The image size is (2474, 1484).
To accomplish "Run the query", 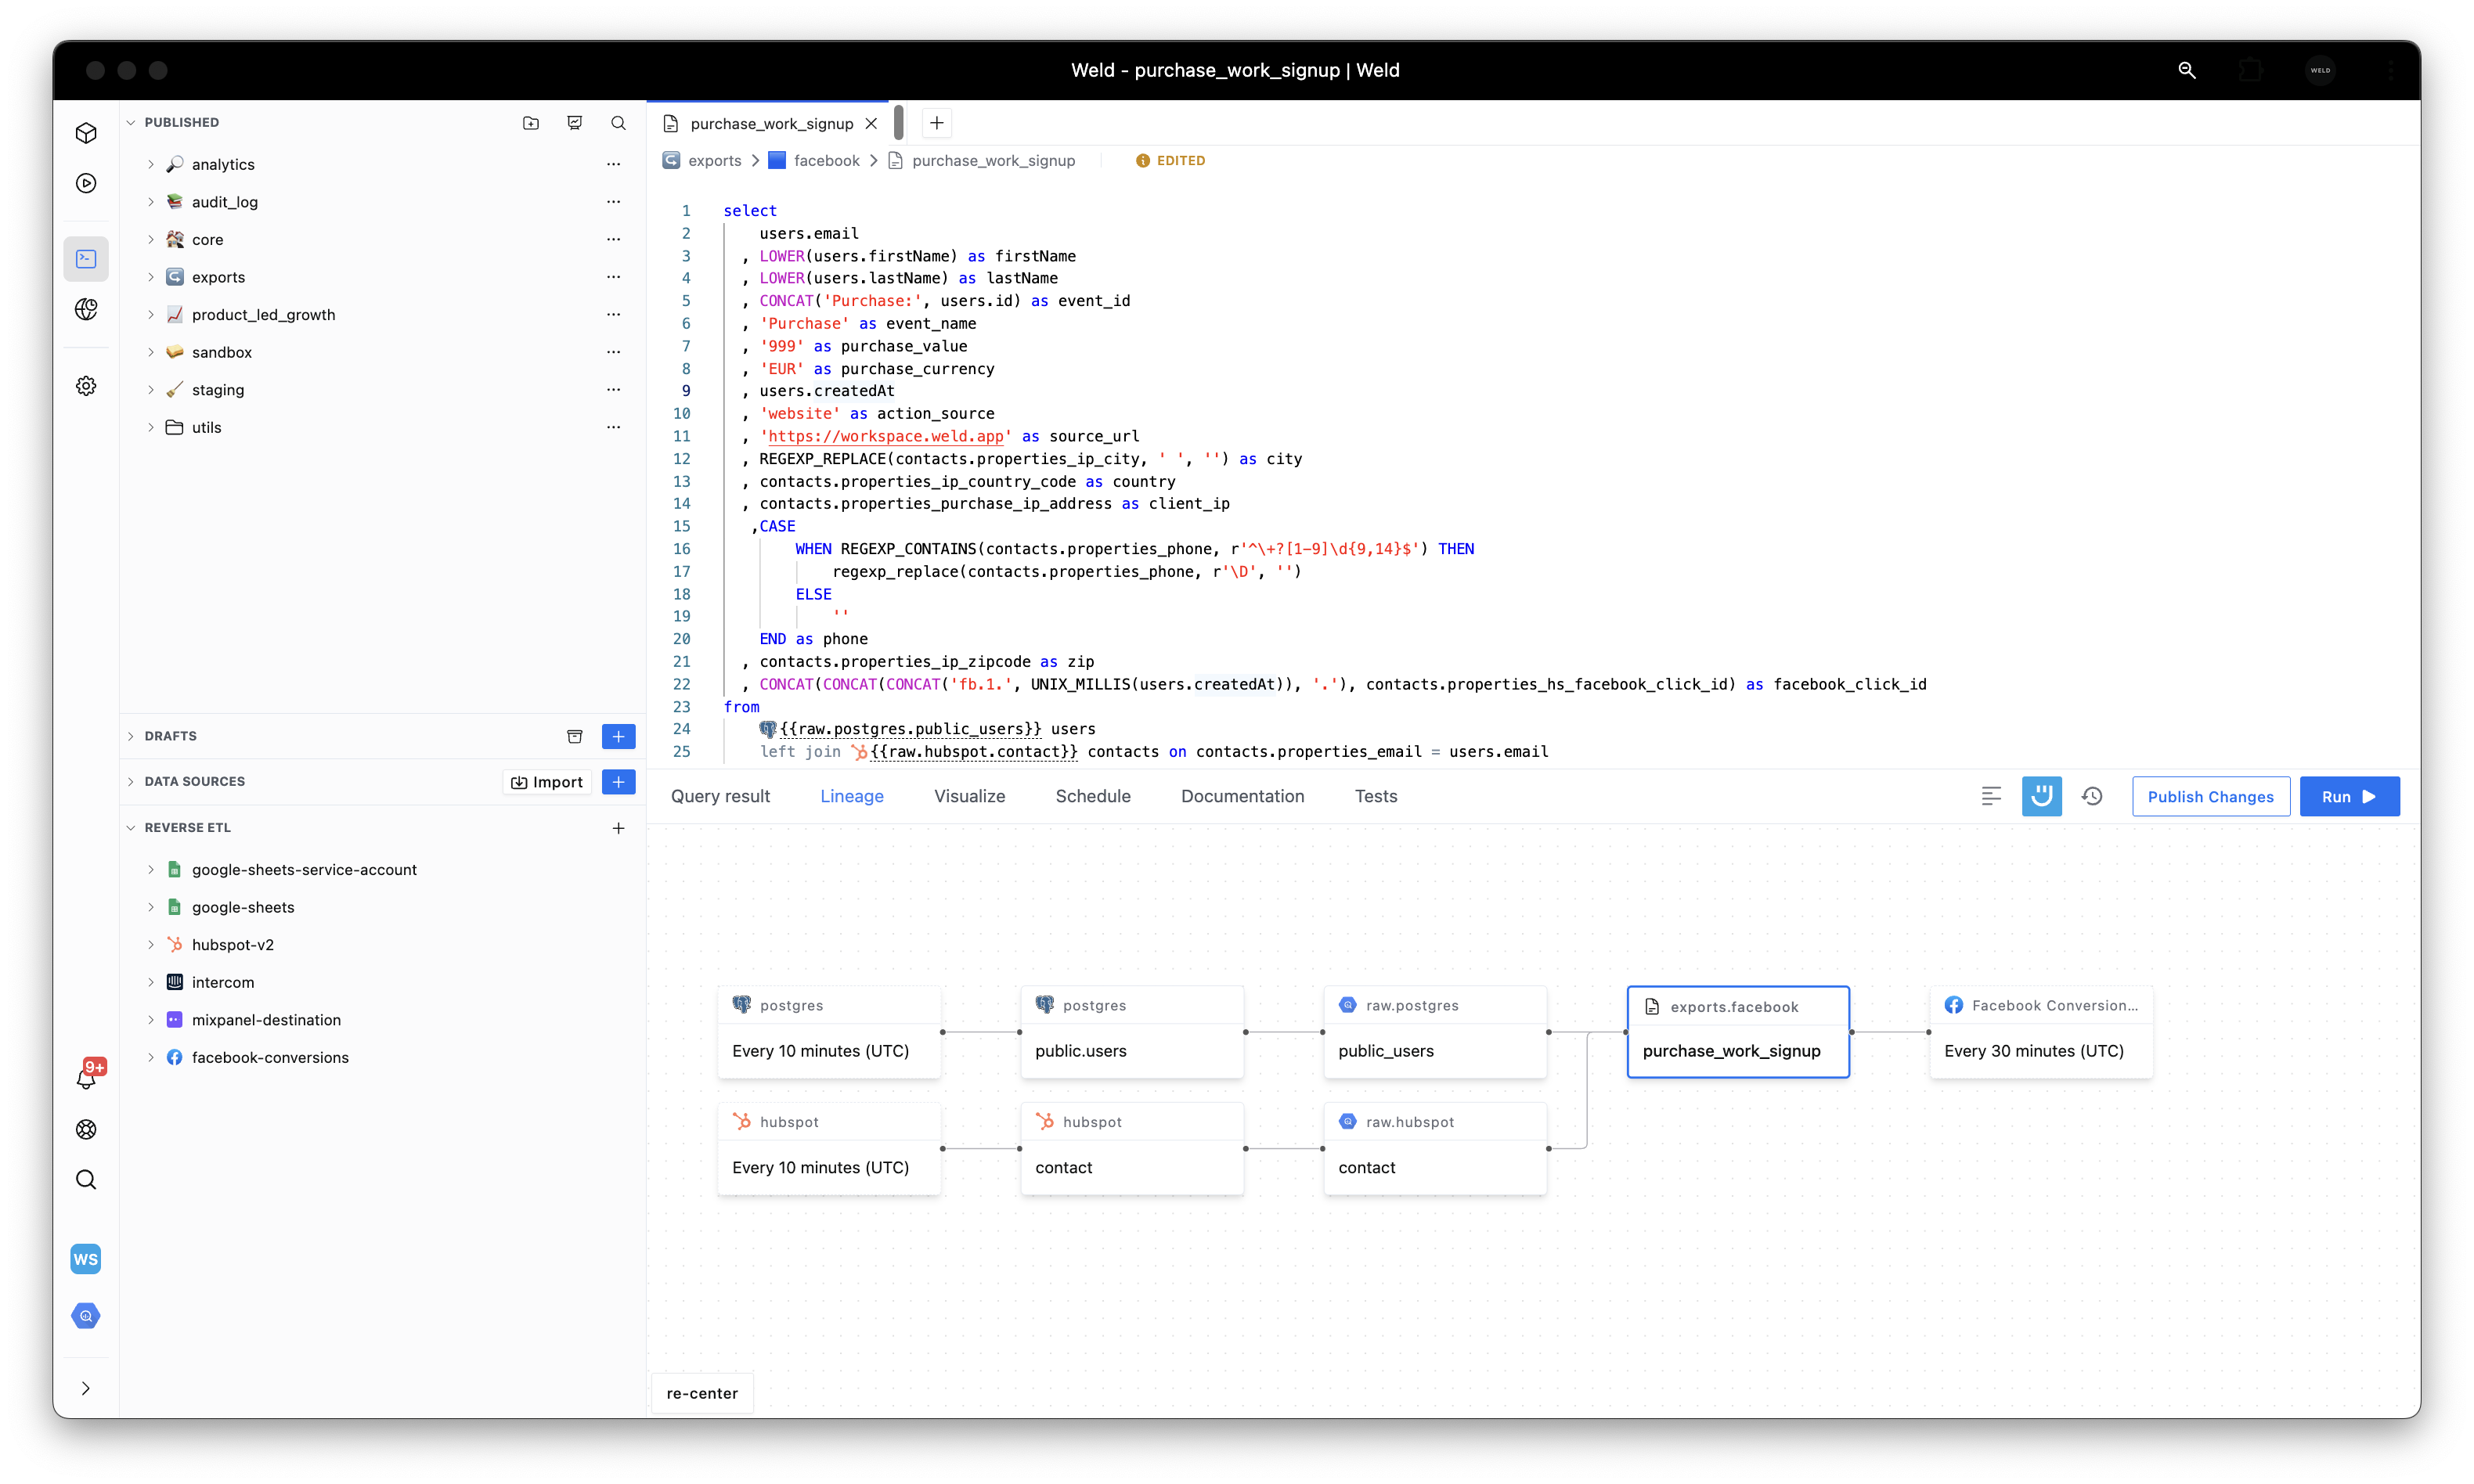I will click(2348, 796).
